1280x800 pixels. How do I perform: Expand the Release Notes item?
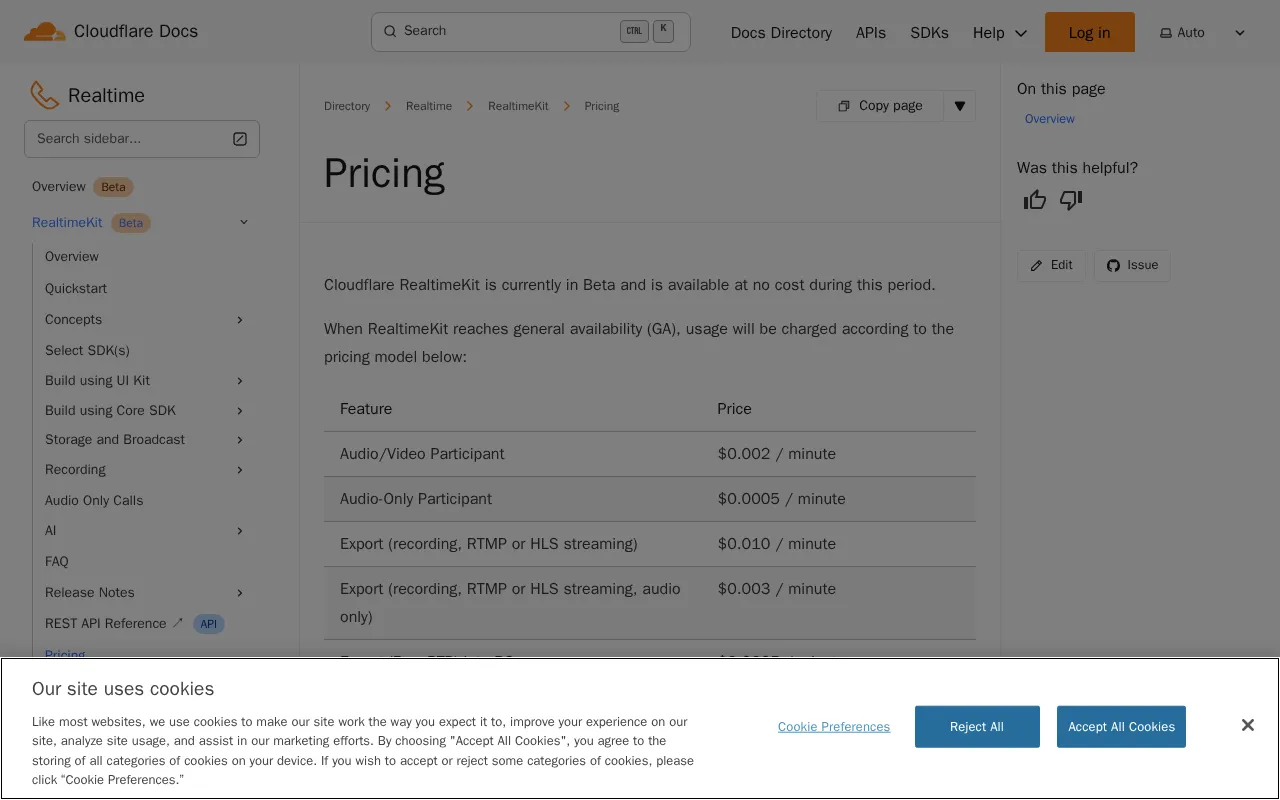pos(240,593)
